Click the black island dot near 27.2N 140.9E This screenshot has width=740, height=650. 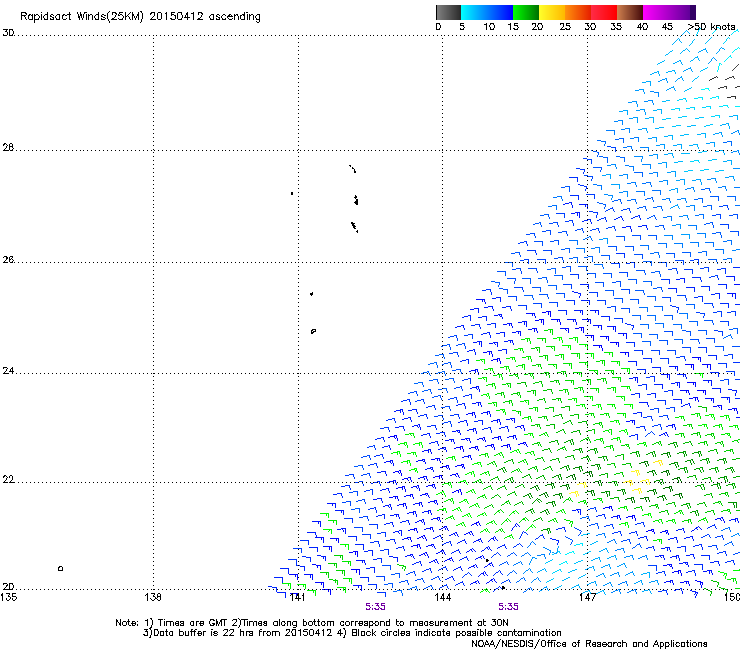coord(292,194)
